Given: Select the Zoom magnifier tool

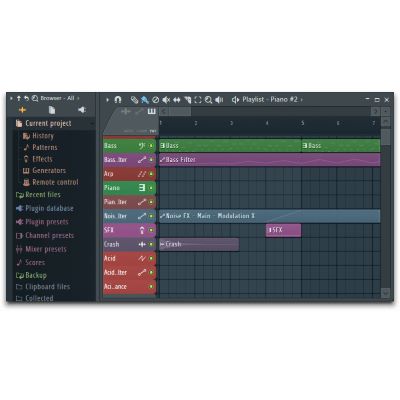Looking at the screenshot, I should (208, 100).
